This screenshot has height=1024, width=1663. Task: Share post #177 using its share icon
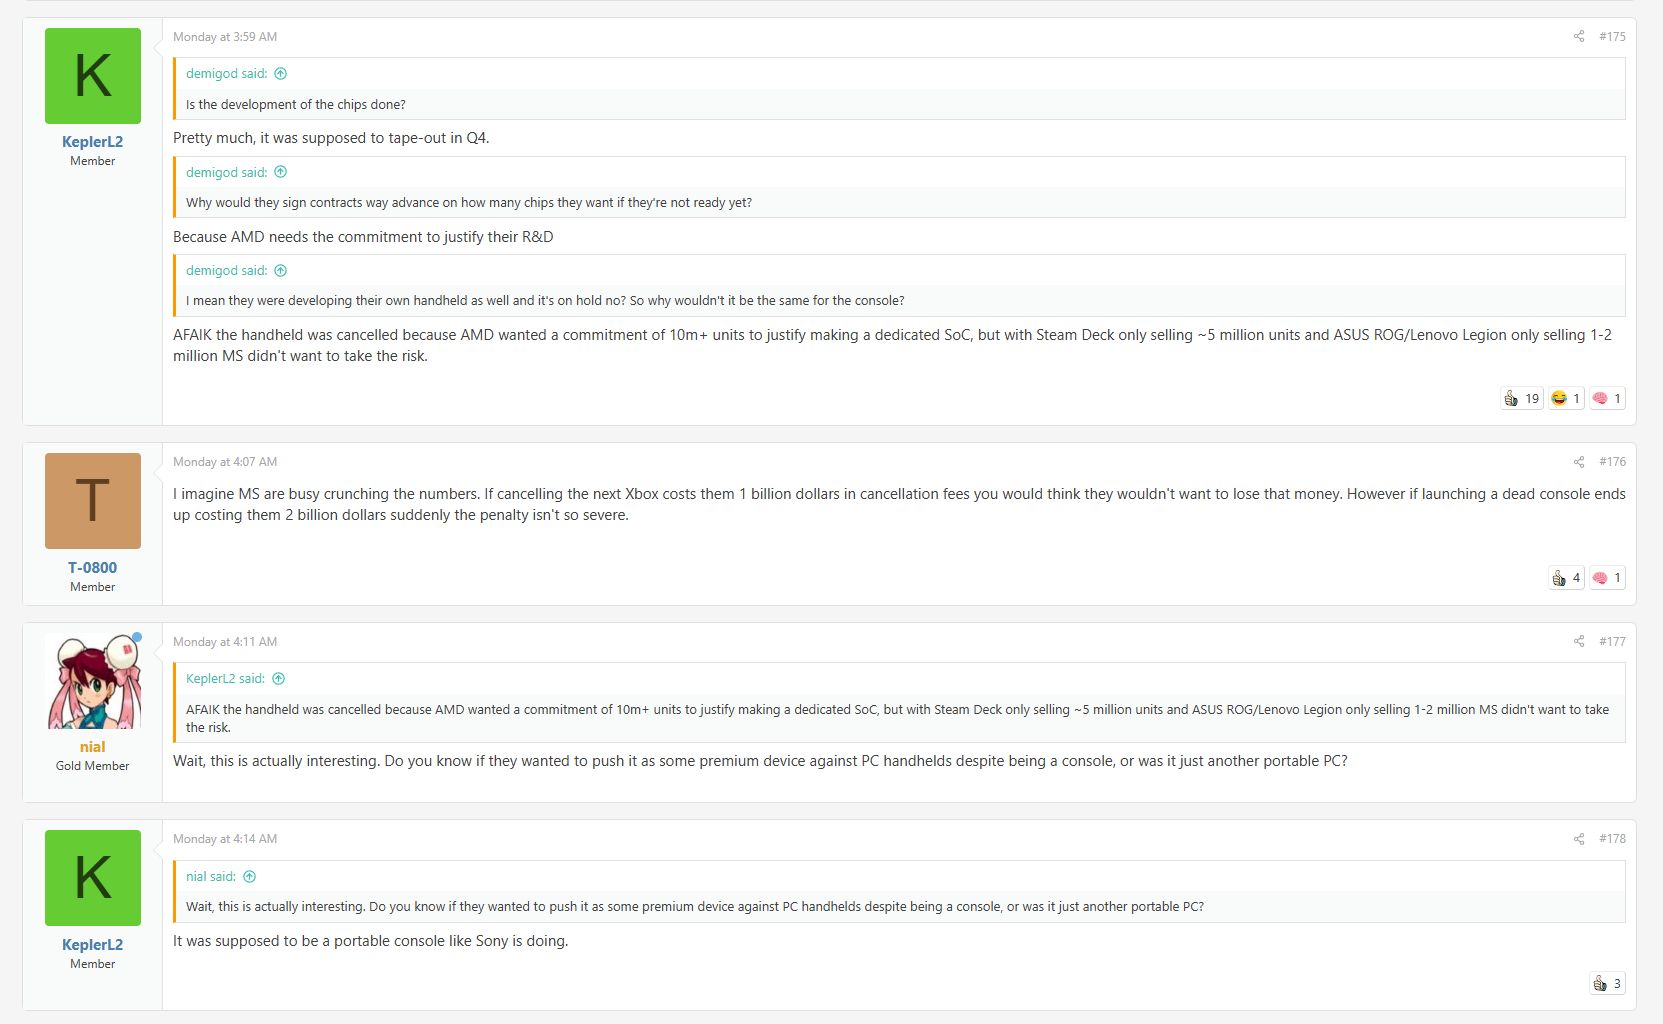pos(1579,642)
